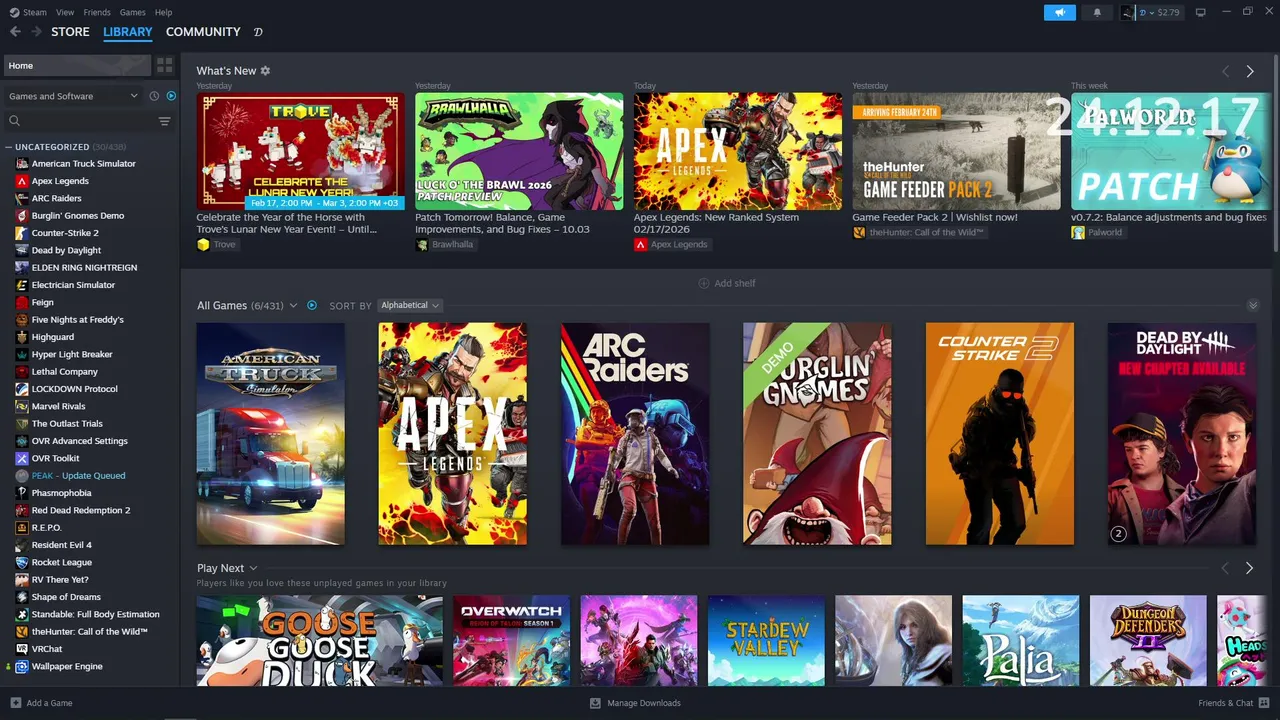This screenshot has height=720, width=1280.
Task: Open the Palworld publisher link under the patch news
Action: point(1097,232)
